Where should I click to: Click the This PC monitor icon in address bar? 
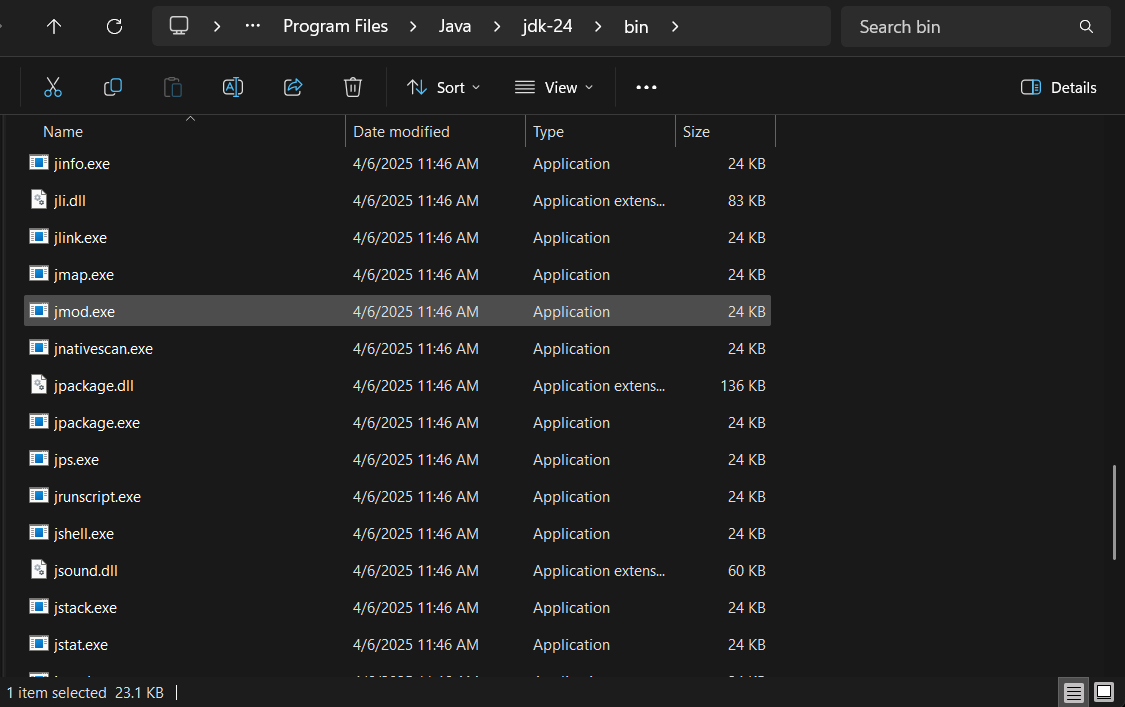pos(179,26)
